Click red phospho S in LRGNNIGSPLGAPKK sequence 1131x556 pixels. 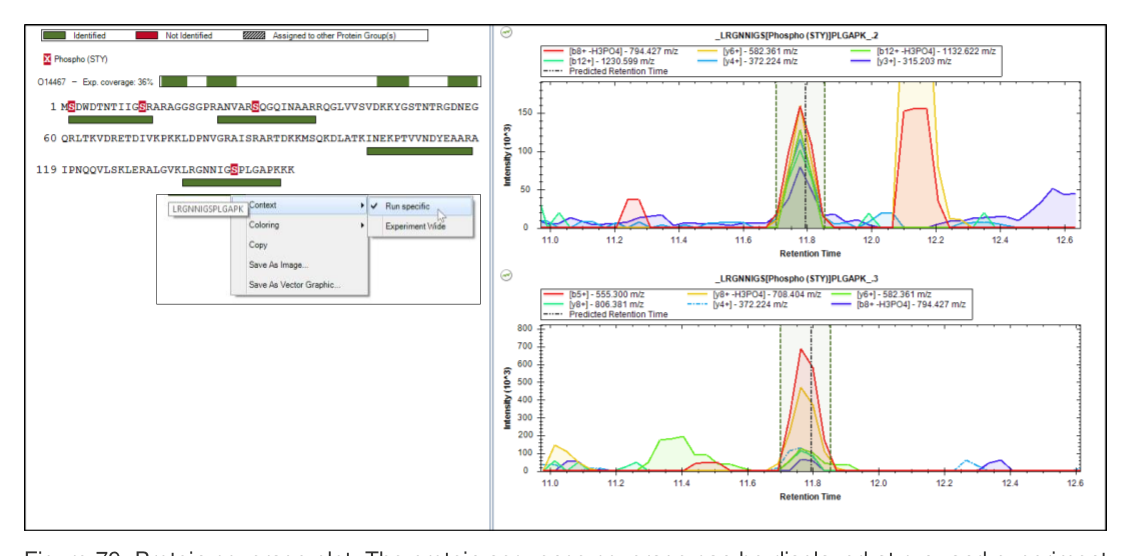coord(234,169)
